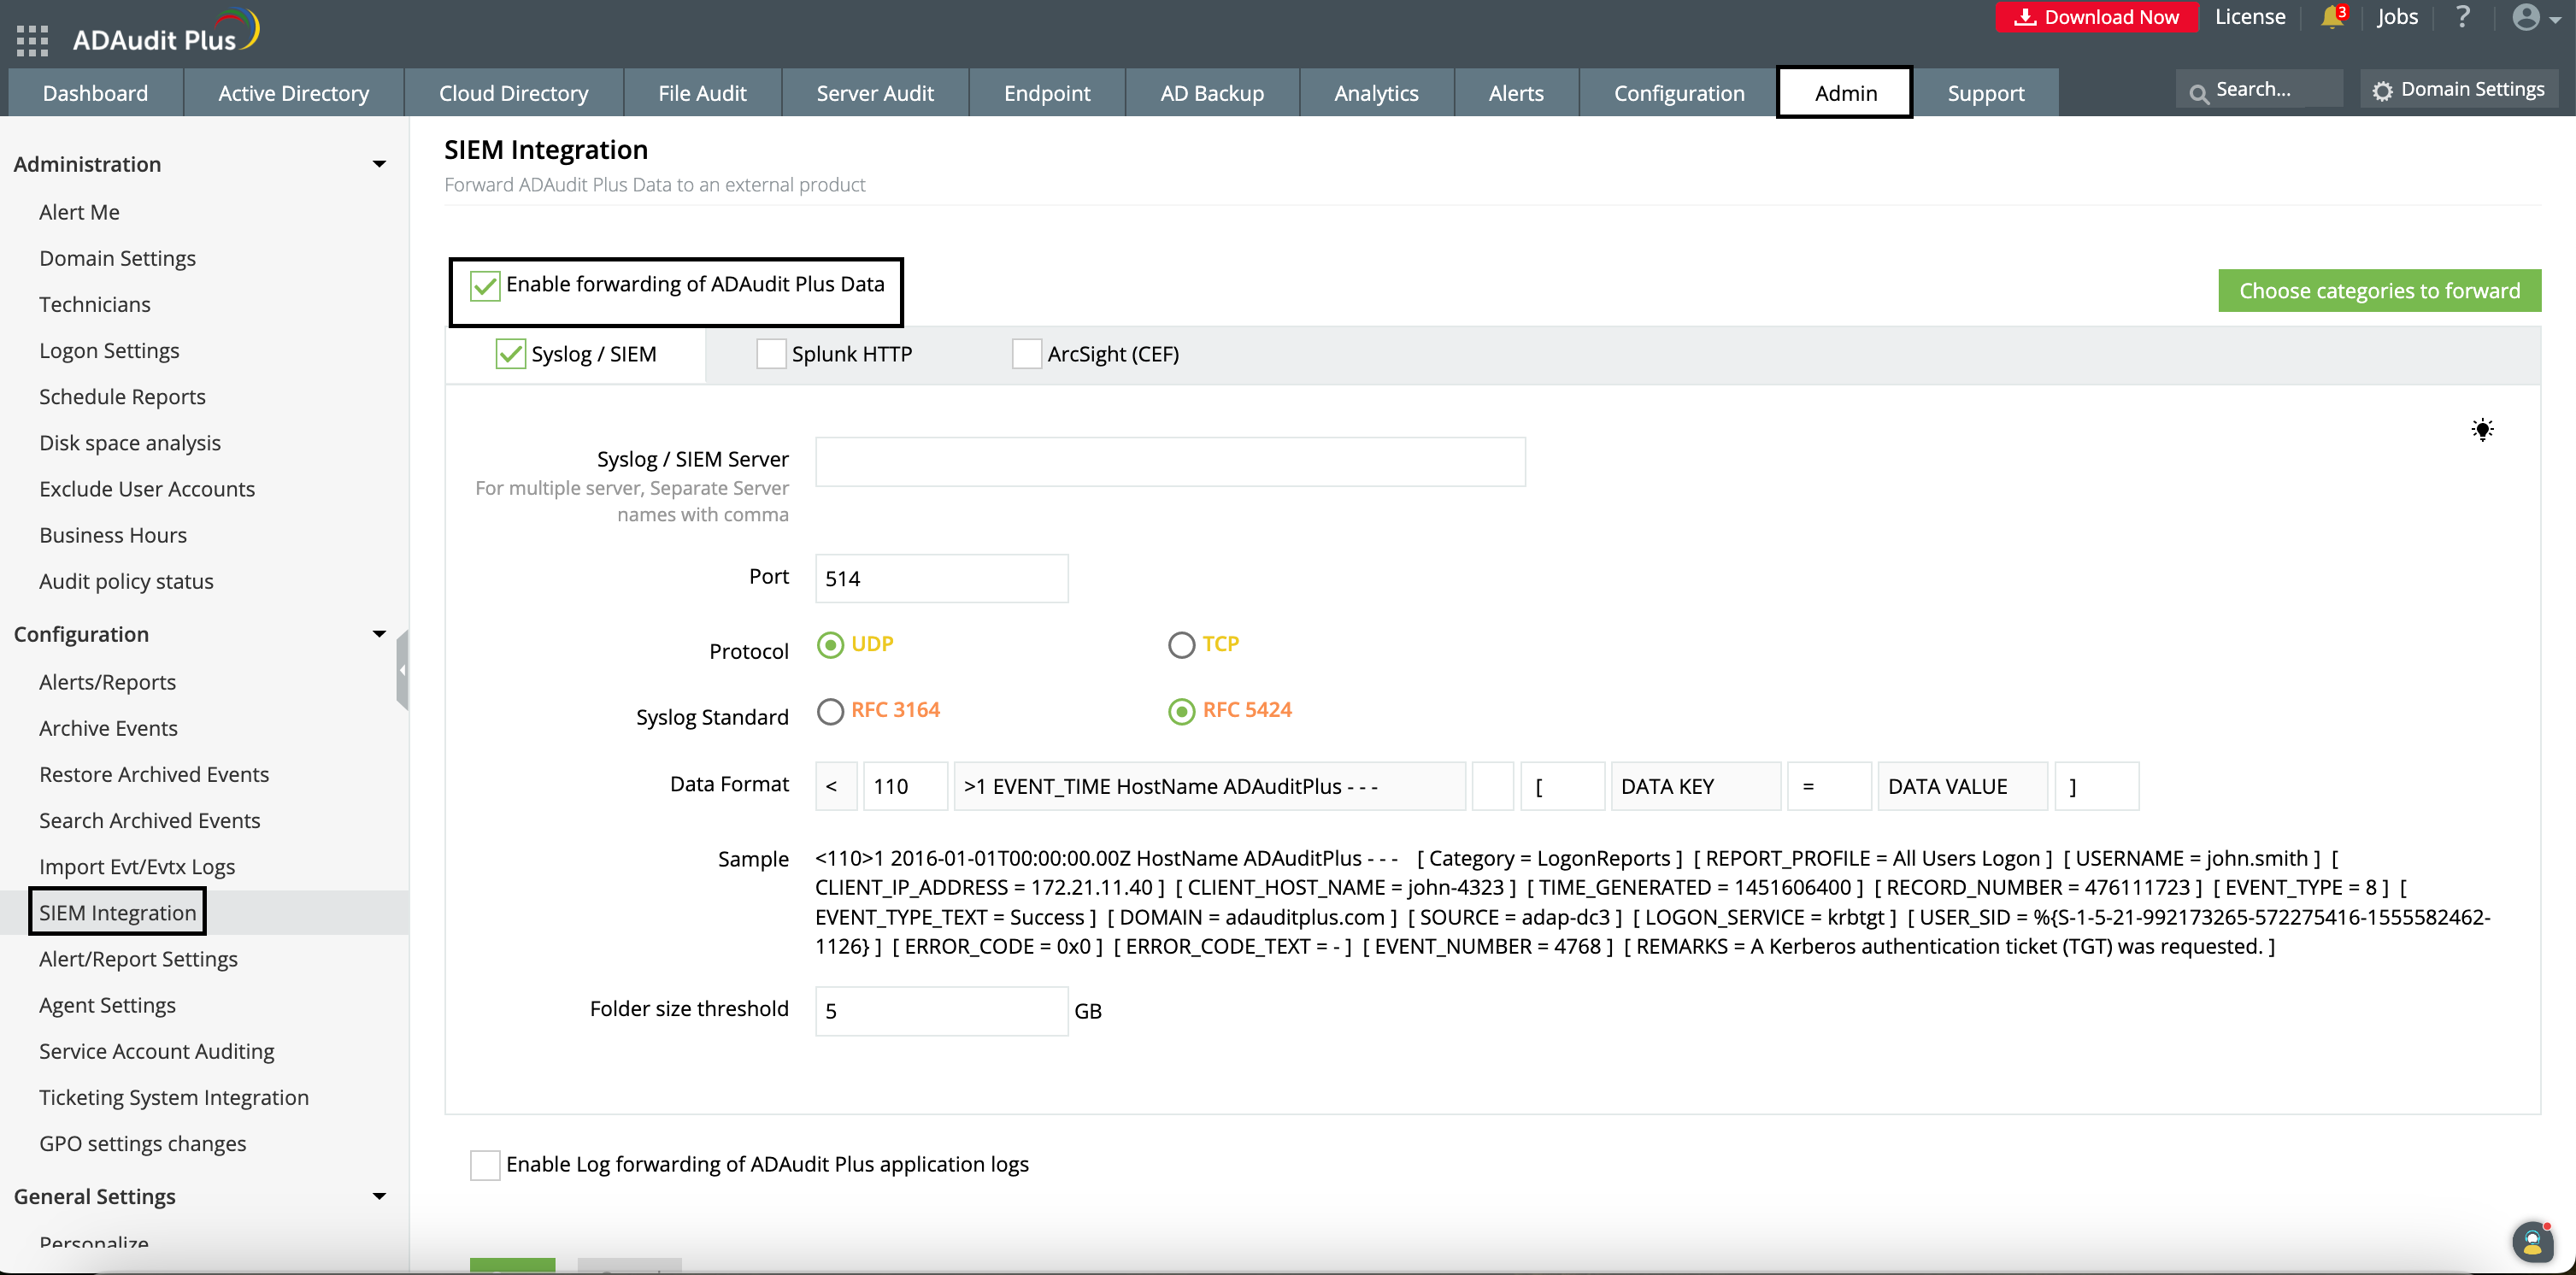Open the apps grid menu icon
Screen dimensions: 2576x1275
point(32,39)
